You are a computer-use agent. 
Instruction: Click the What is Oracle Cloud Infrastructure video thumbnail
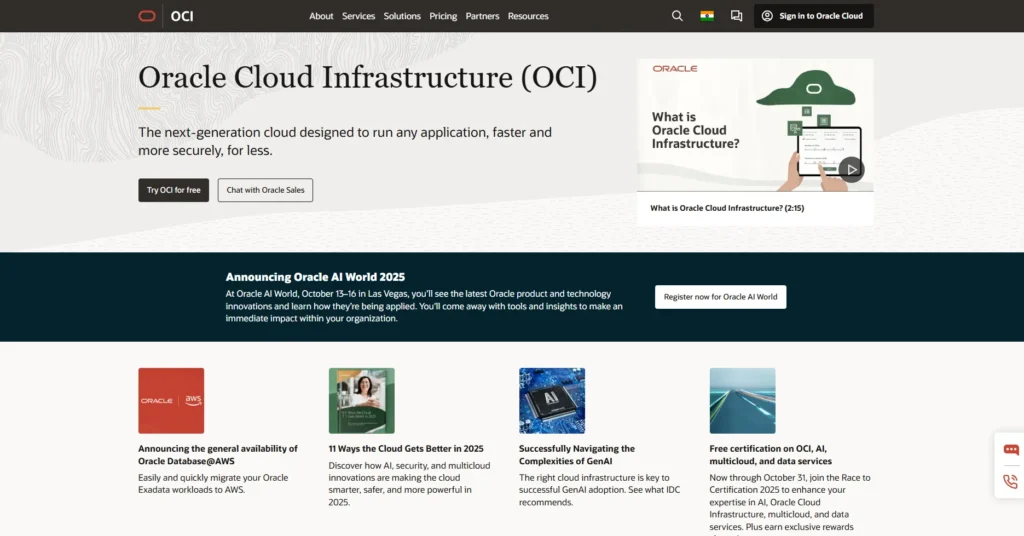point(755,125)
